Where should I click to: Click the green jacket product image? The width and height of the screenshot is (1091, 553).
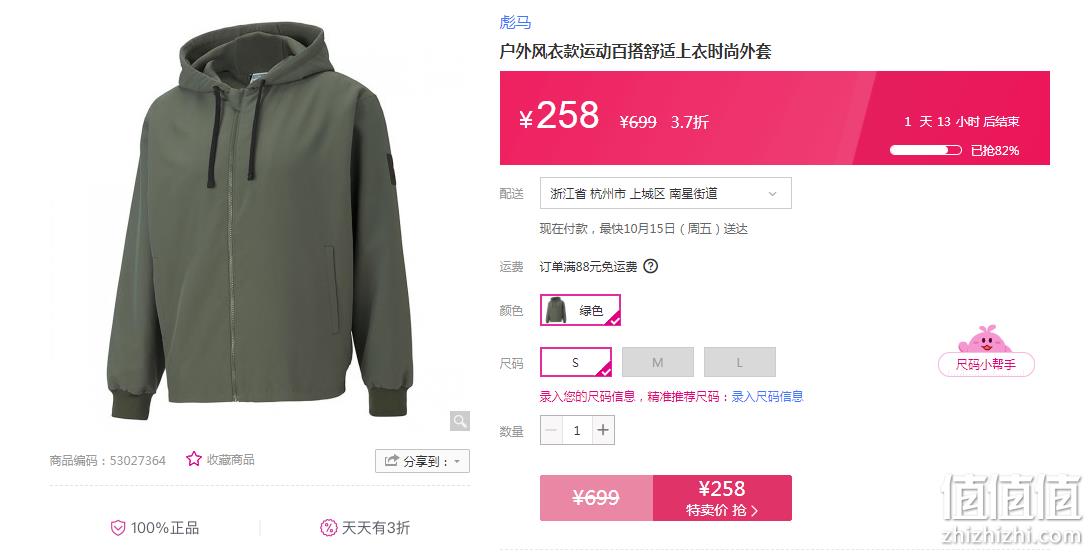[x=260, y=223]
